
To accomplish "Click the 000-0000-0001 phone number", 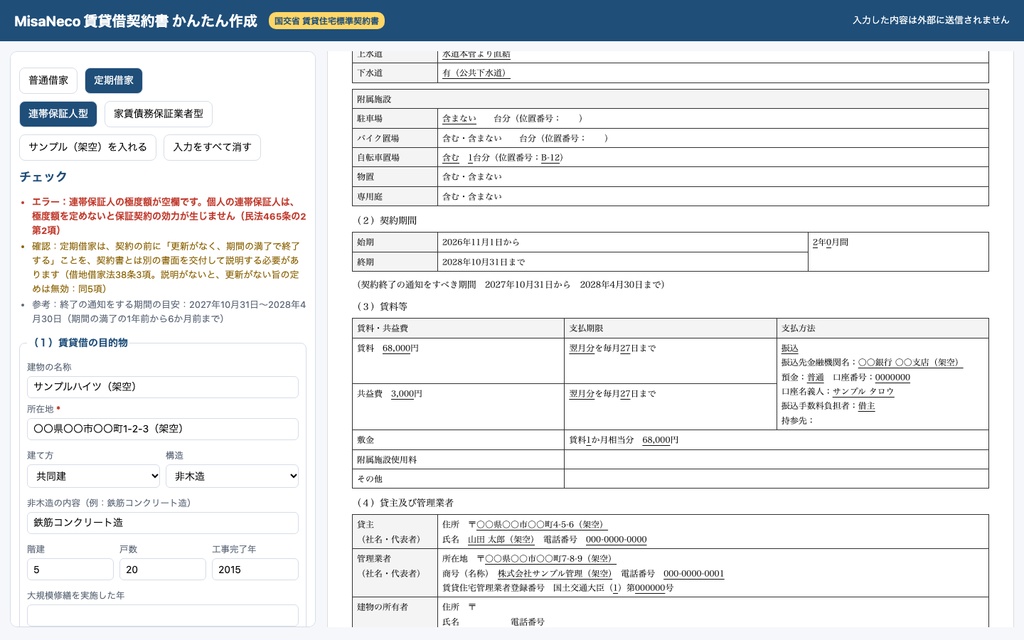I will (x=694, y=573).
